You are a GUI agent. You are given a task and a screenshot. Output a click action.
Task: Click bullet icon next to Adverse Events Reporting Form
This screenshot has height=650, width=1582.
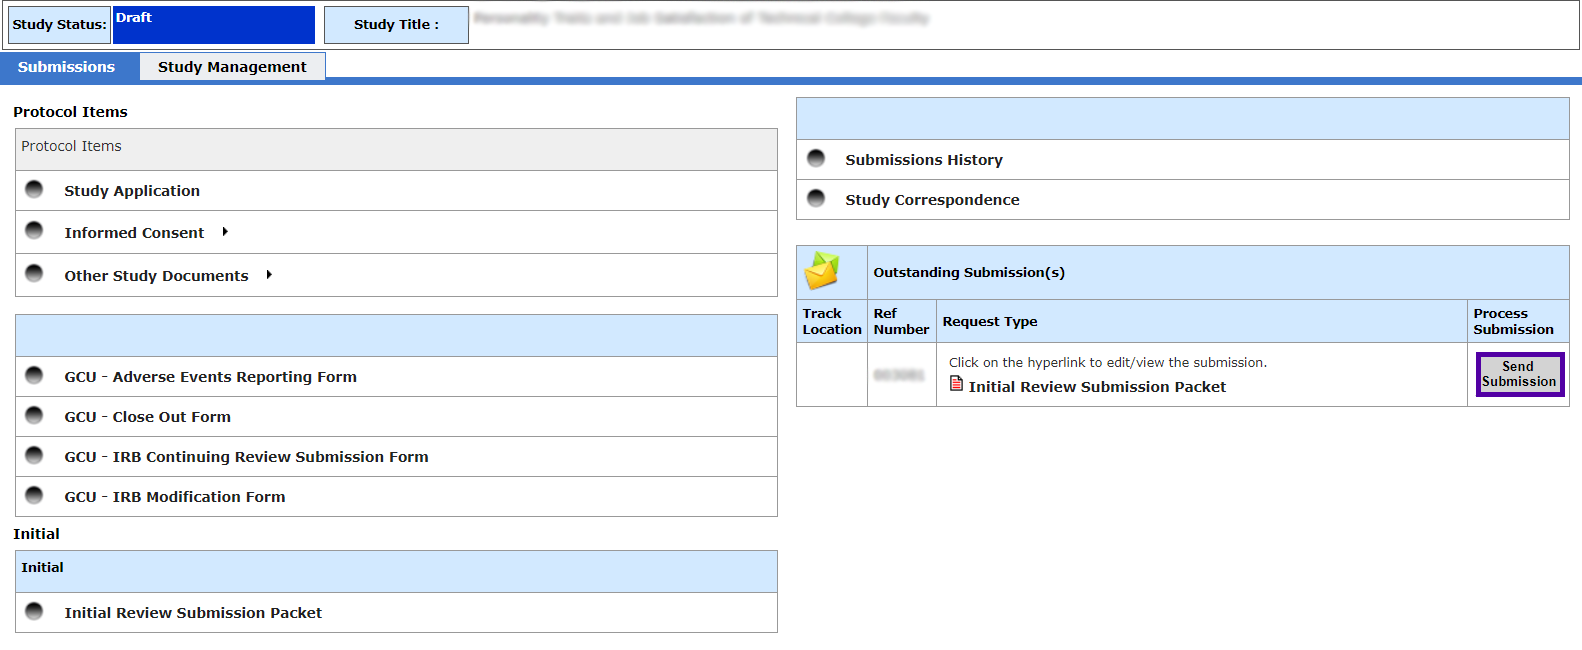tap(34, 375)
